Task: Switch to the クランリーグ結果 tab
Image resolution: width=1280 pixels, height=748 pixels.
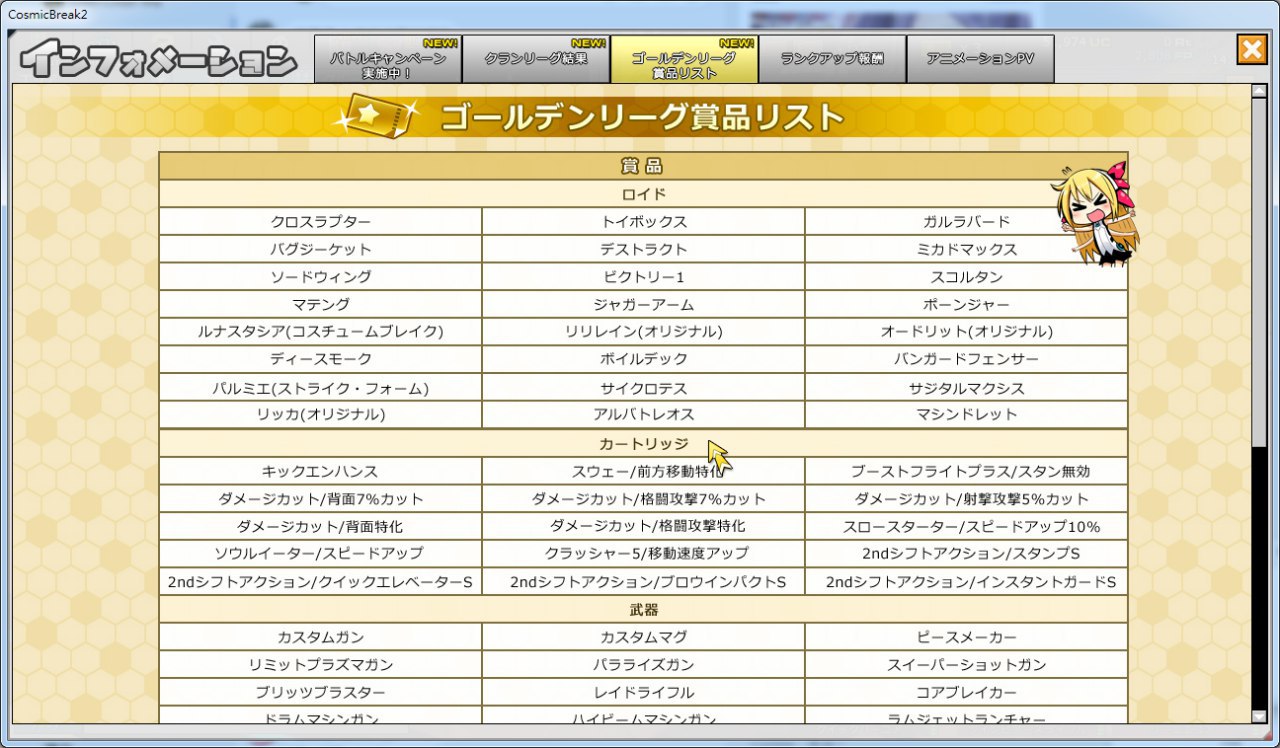Action: pyautogui.click(x=536, y=60)
